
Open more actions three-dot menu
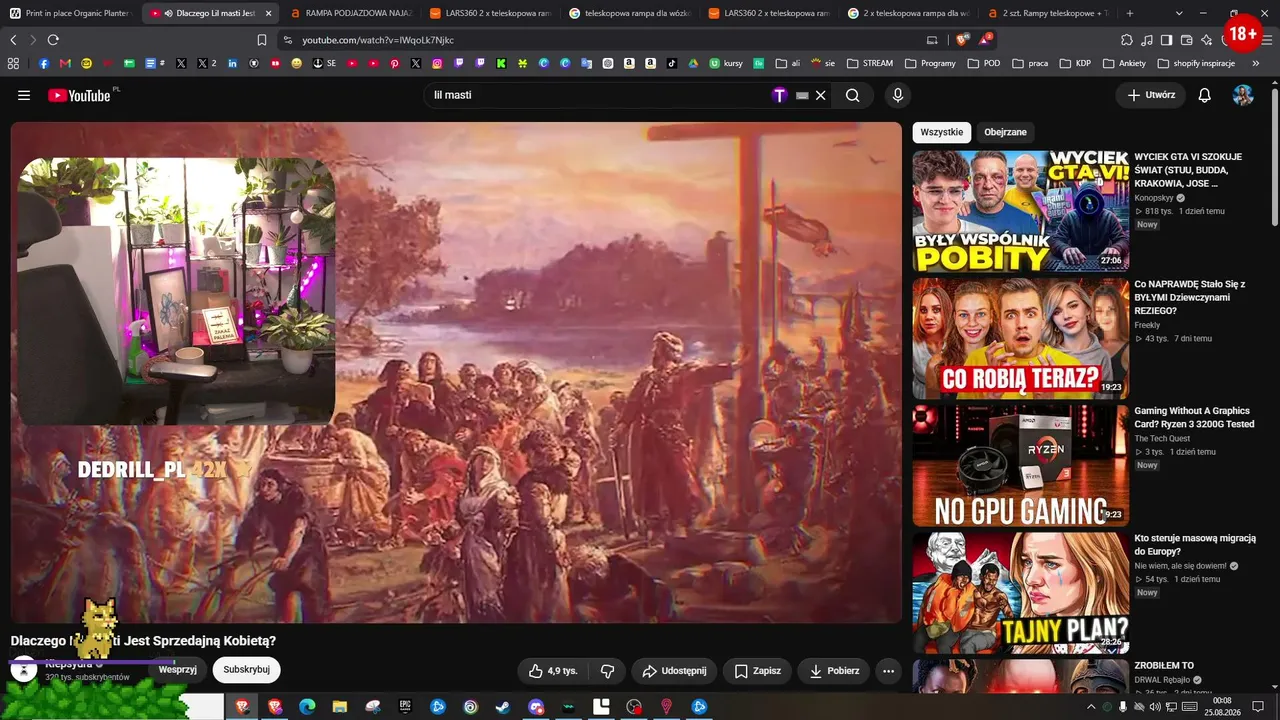tap(888, 670)
